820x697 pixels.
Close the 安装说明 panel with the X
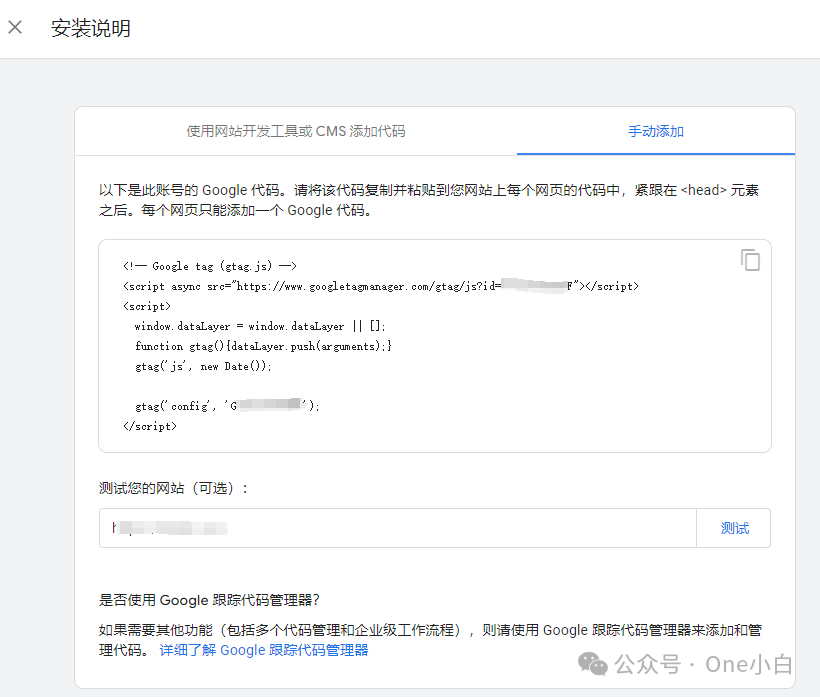15,27
